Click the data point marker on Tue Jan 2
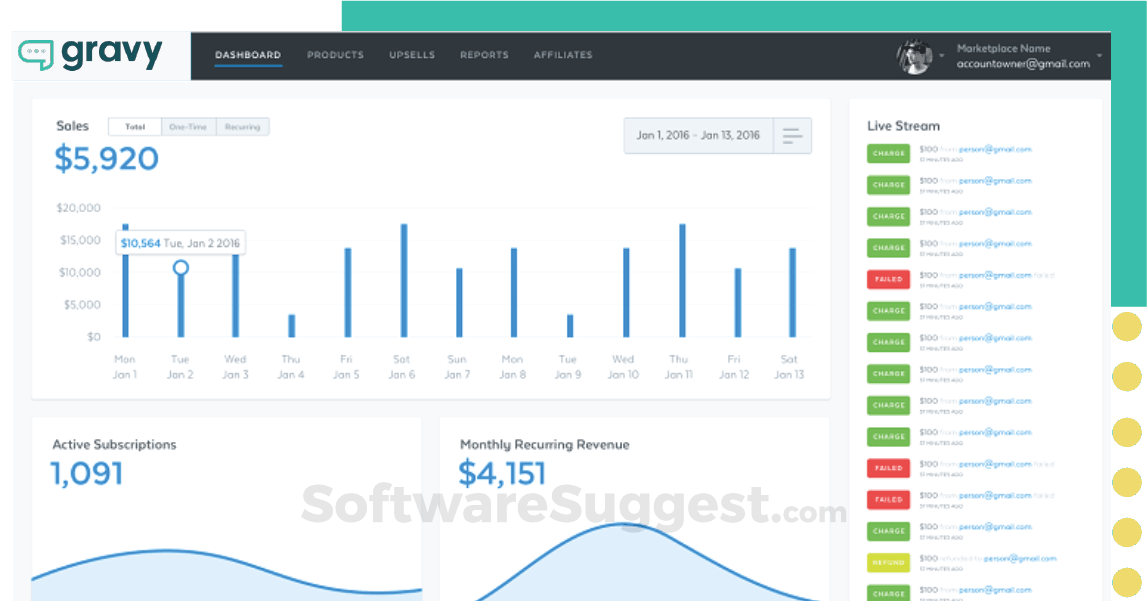 tap(181, 268)
